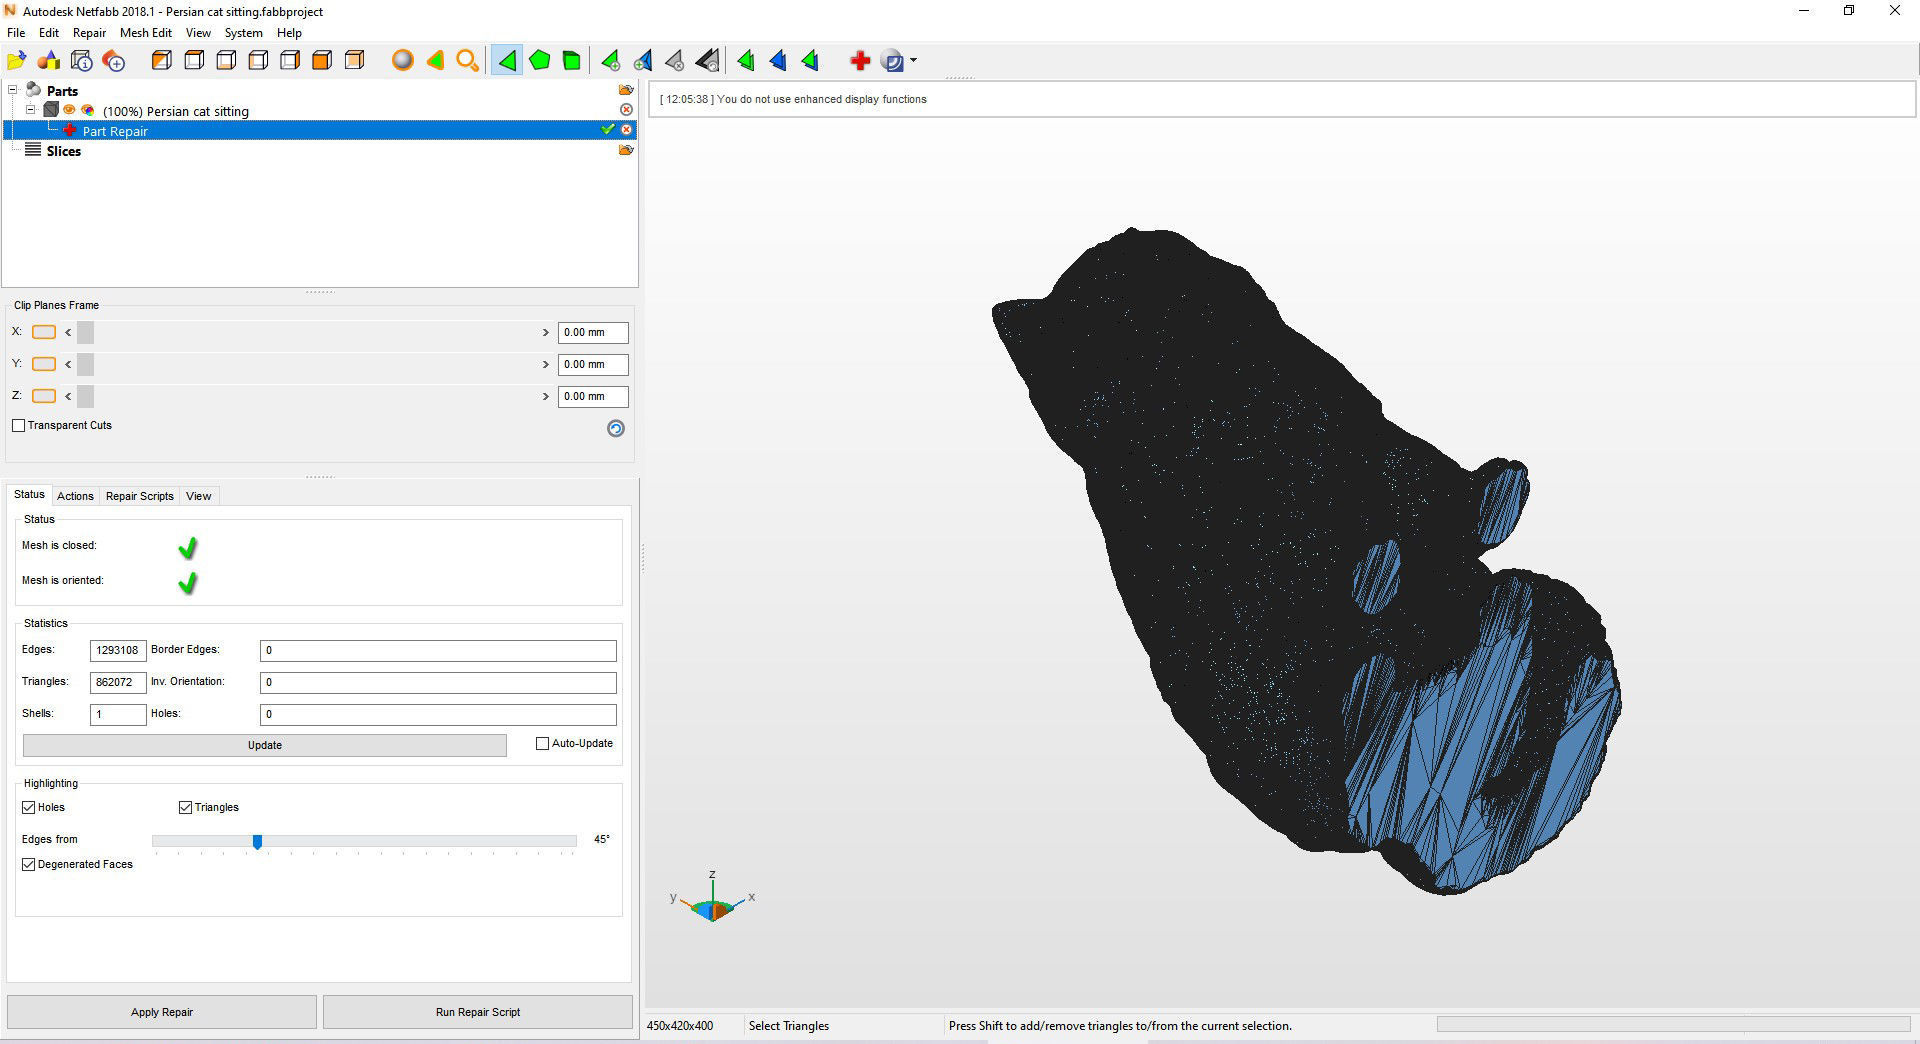Toggle the Y clip plane button
1920x1044 pixels.
point(44,364)
